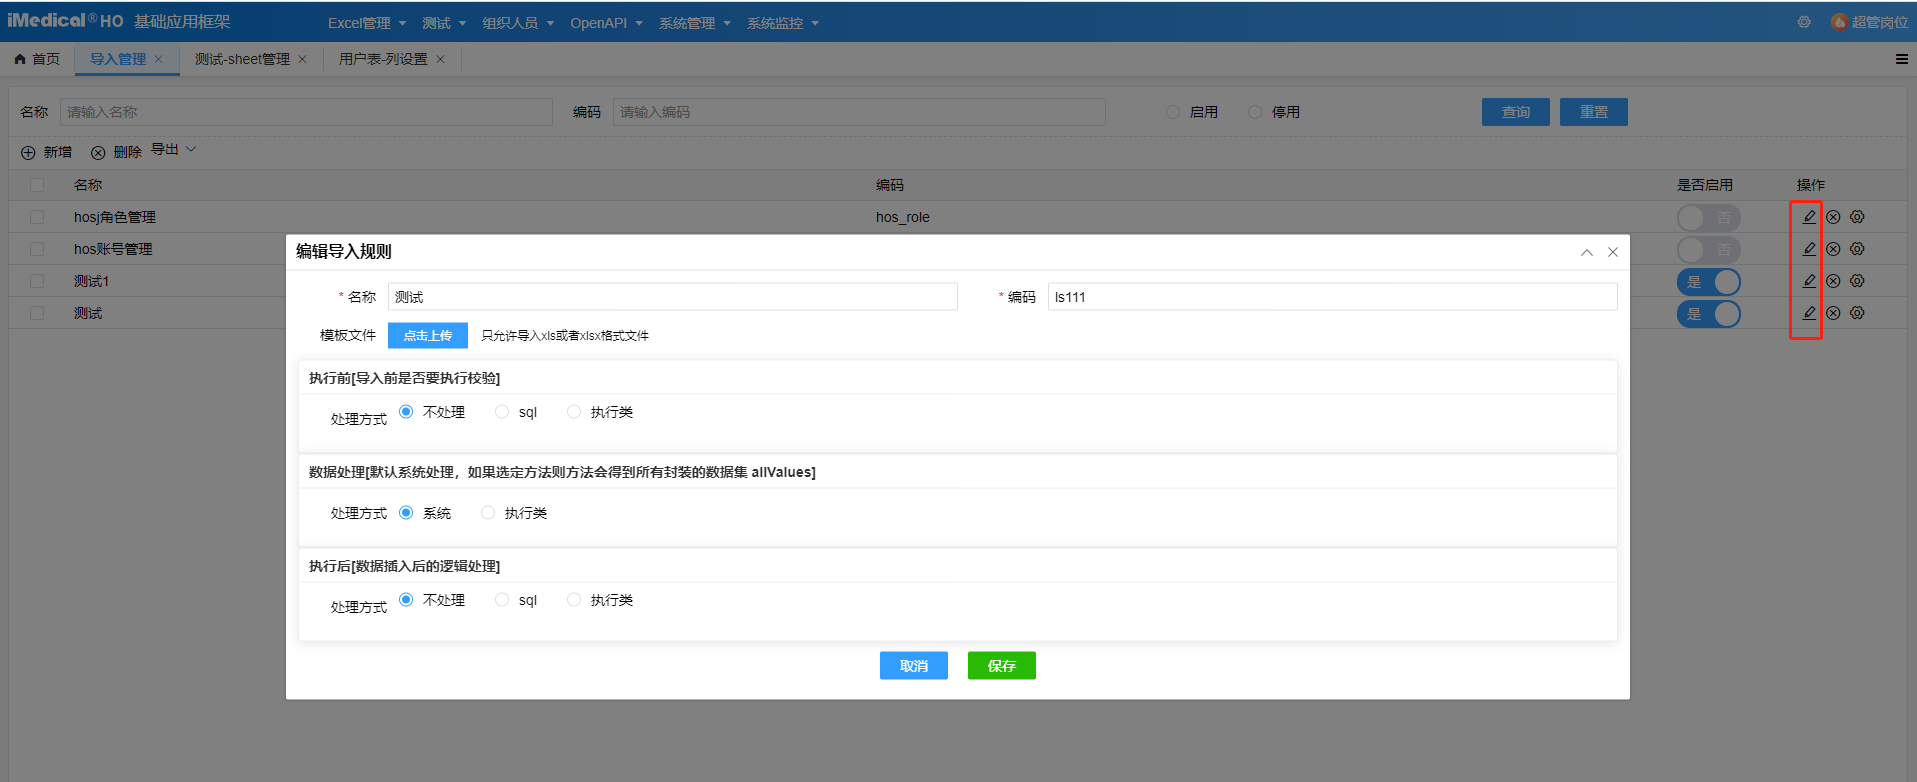Select 启用 radio in search filter

coord(1173,112)
